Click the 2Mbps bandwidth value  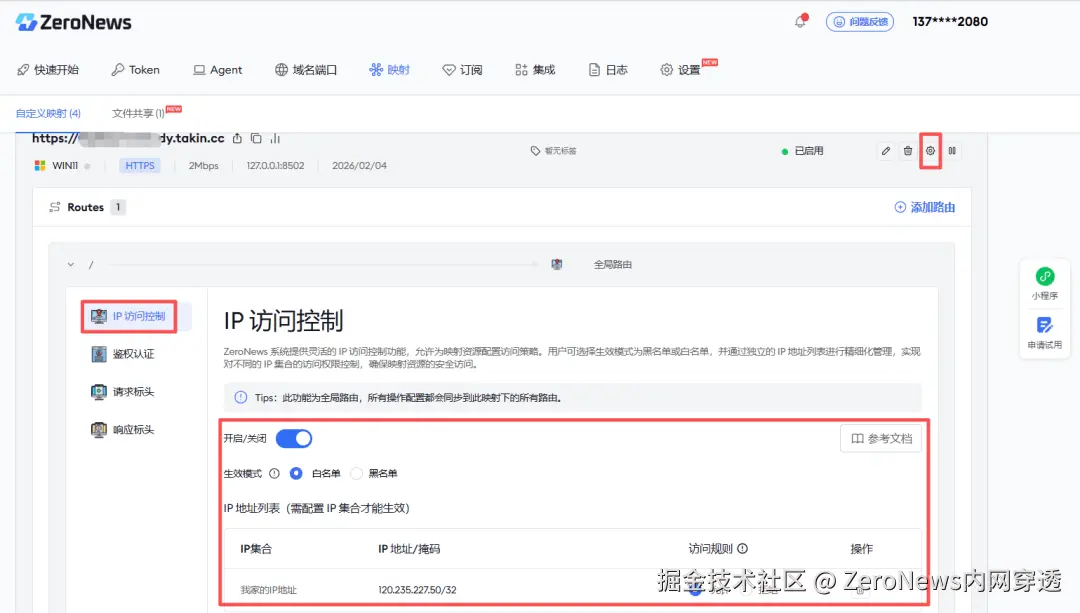tap(204, 166)
